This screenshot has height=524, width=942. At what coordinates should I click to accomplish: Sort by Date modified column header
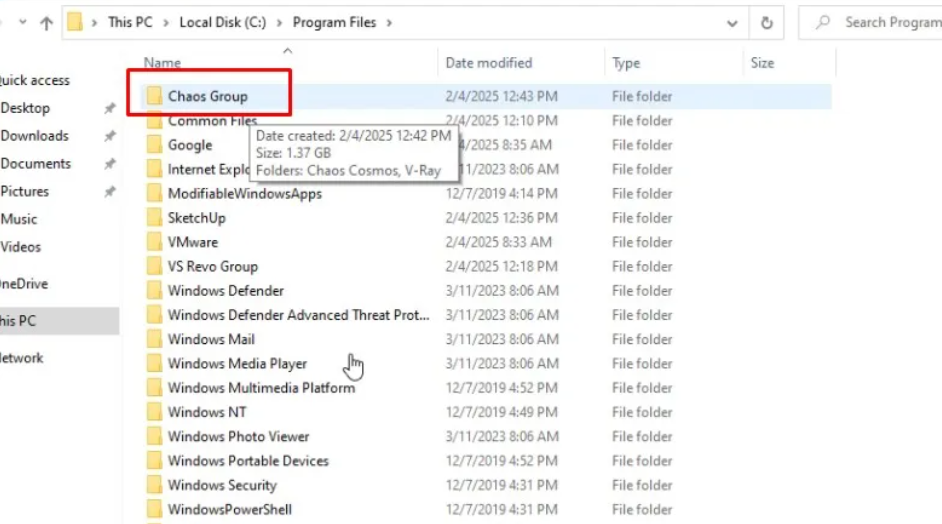(x=488, y=63)
